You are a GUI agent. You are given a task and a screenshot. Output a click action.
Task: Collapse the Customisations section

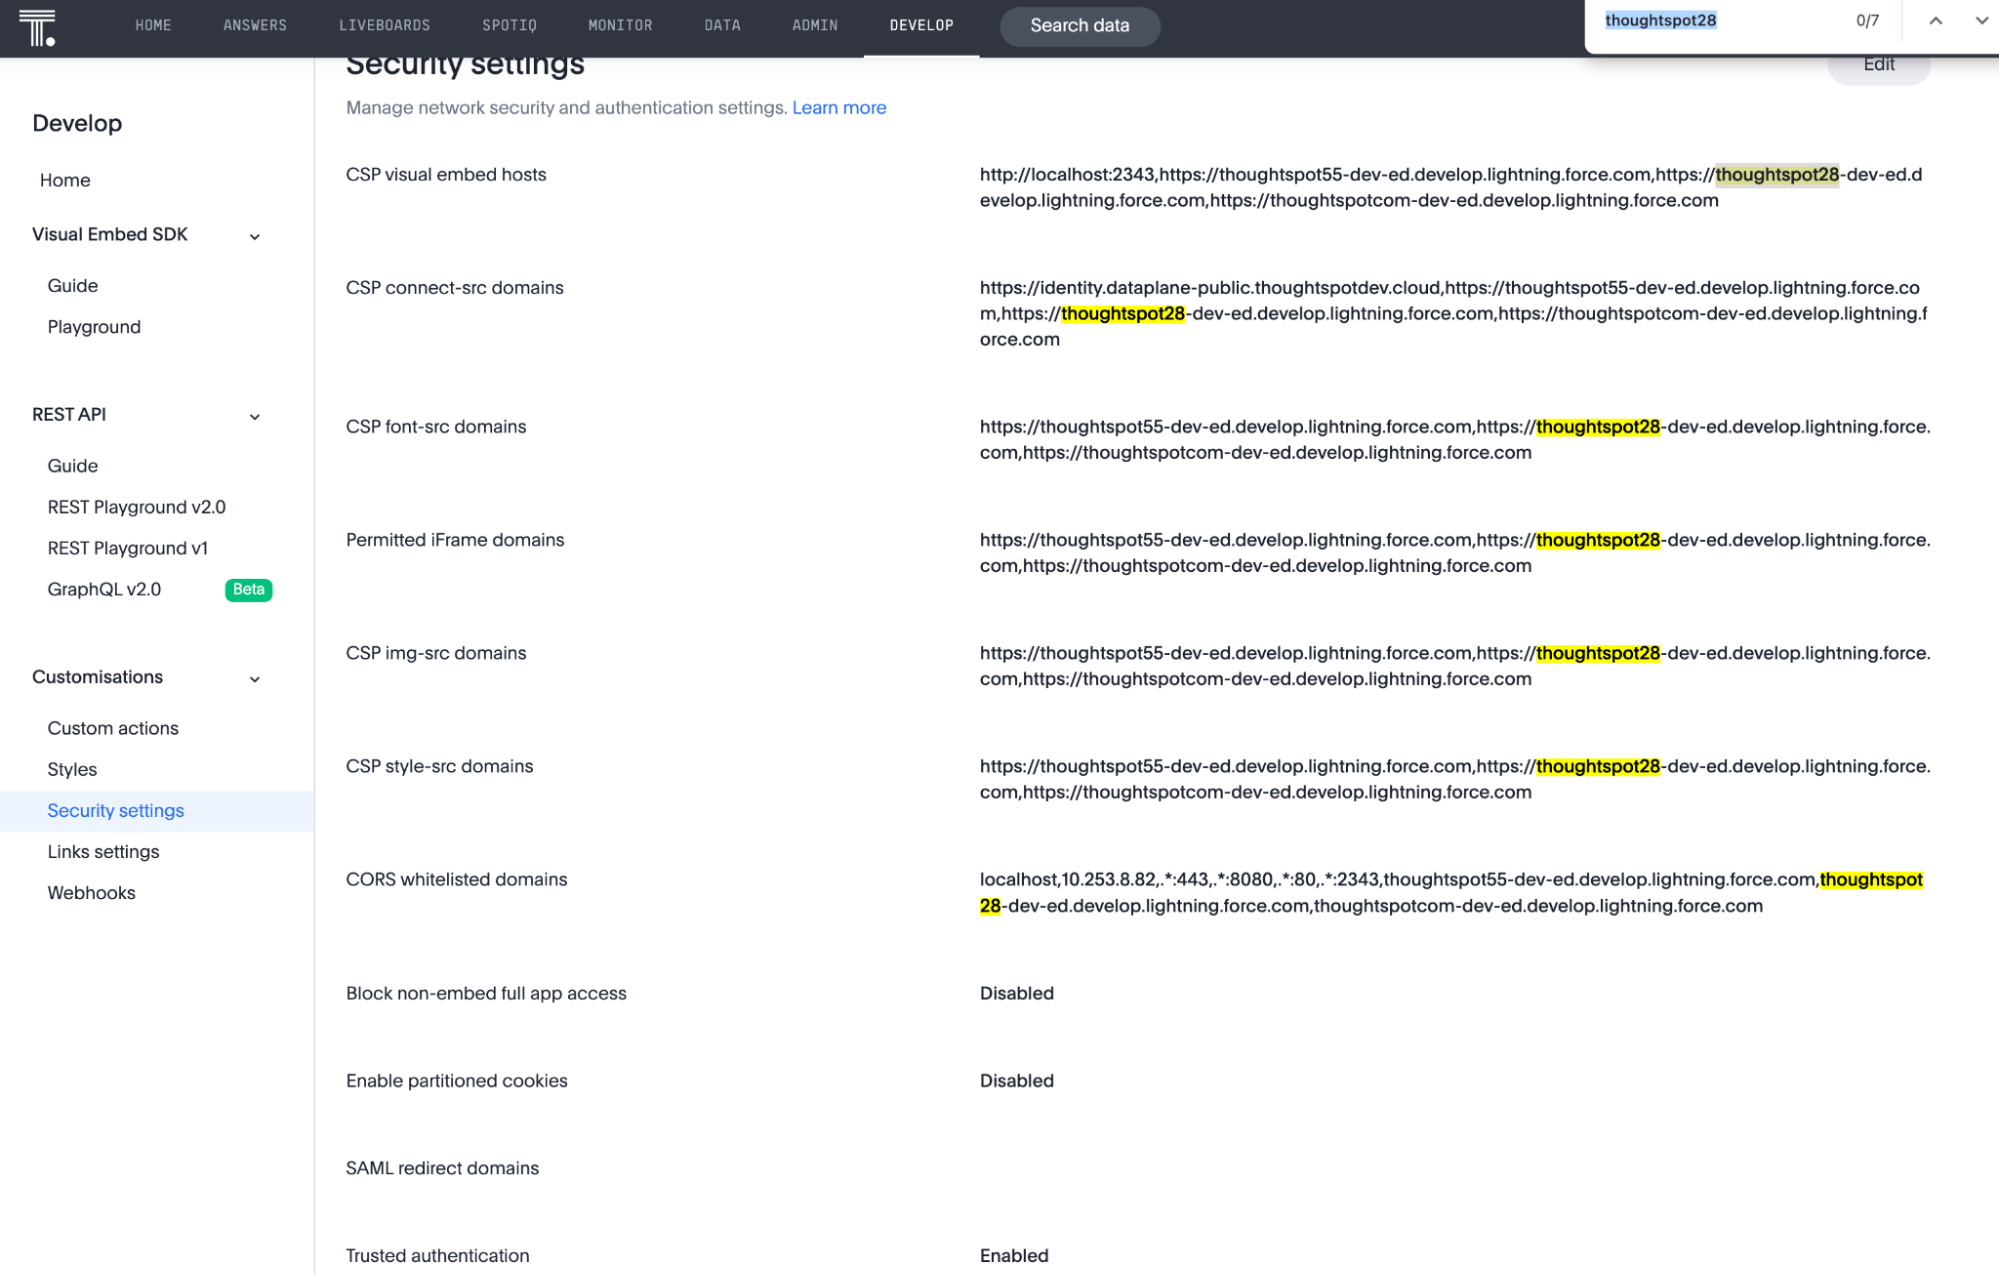click(x=255, y=678)
